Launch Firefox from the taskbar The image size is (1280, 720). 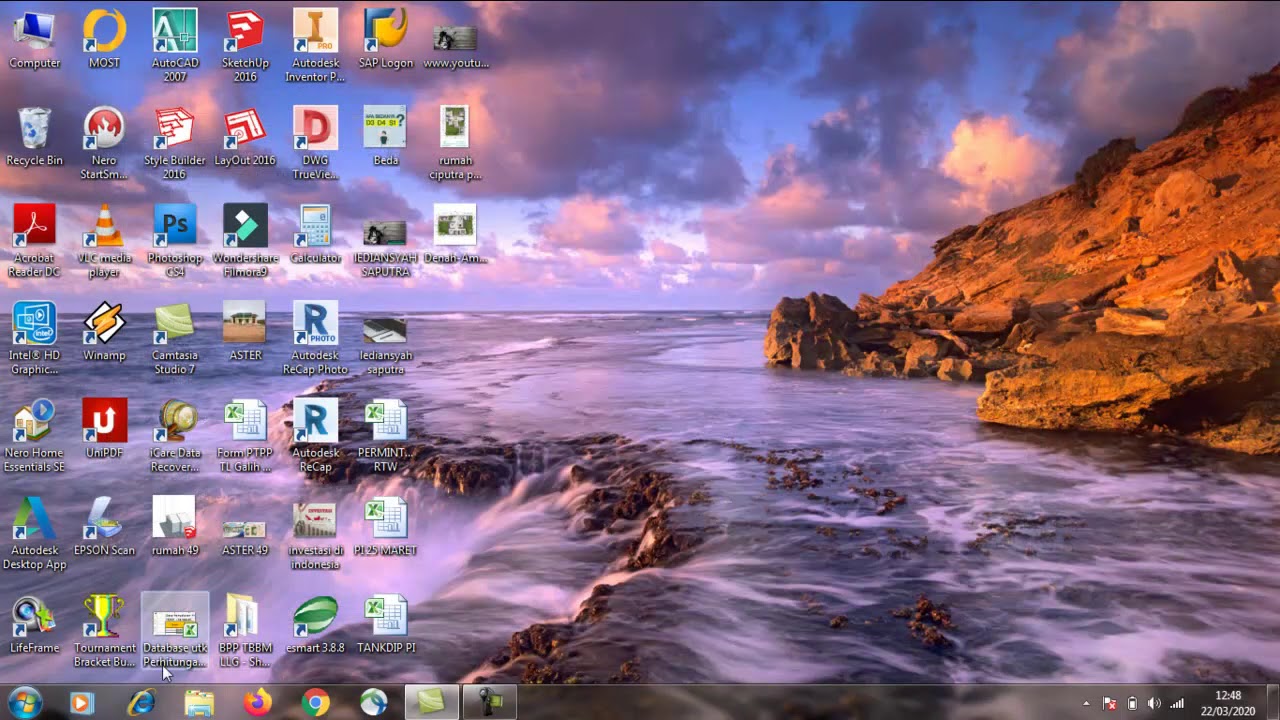click(257, 703)
